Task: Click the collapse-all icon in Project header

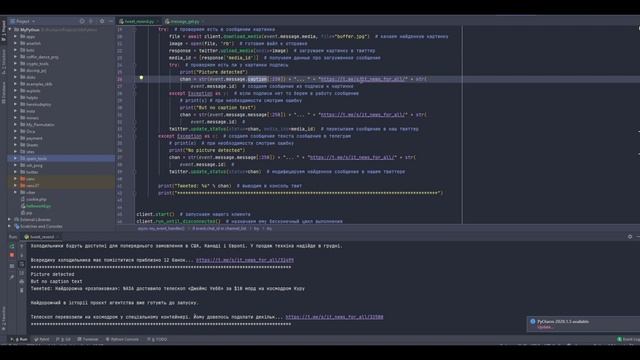Action: (x=91, y=21)
